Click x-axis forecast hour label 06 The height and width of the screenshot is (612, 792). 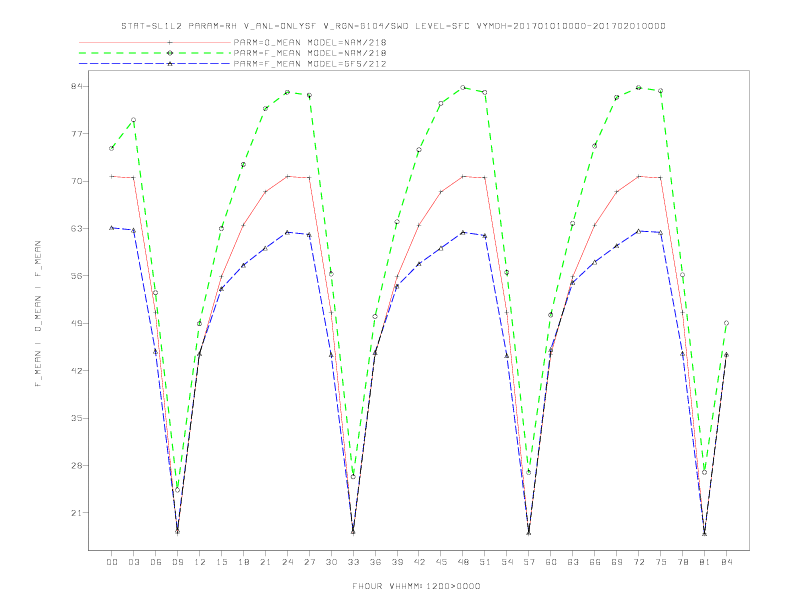pyautogui.click(x=156, y=562)
